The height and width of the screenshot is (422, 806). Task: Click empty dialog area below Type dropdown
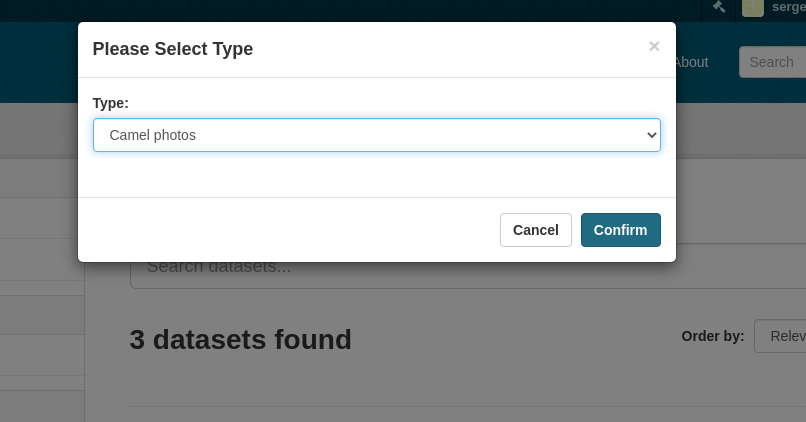(x=377, y=174)
